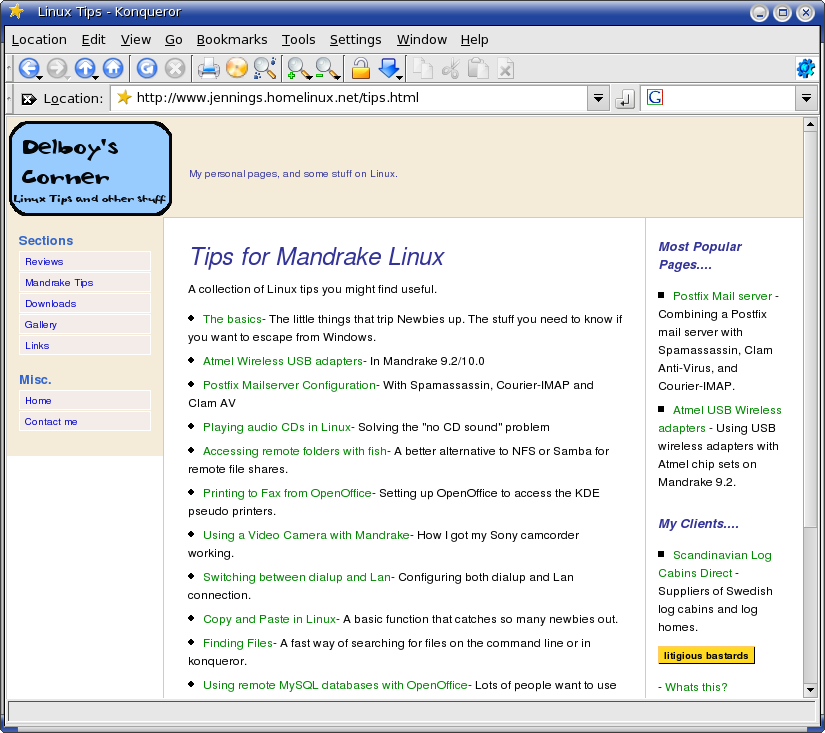The height and width of the screenshot is (733, 825).
Task: Click the vertical scrollbar thumb
Action: click(x=810, y=327)
